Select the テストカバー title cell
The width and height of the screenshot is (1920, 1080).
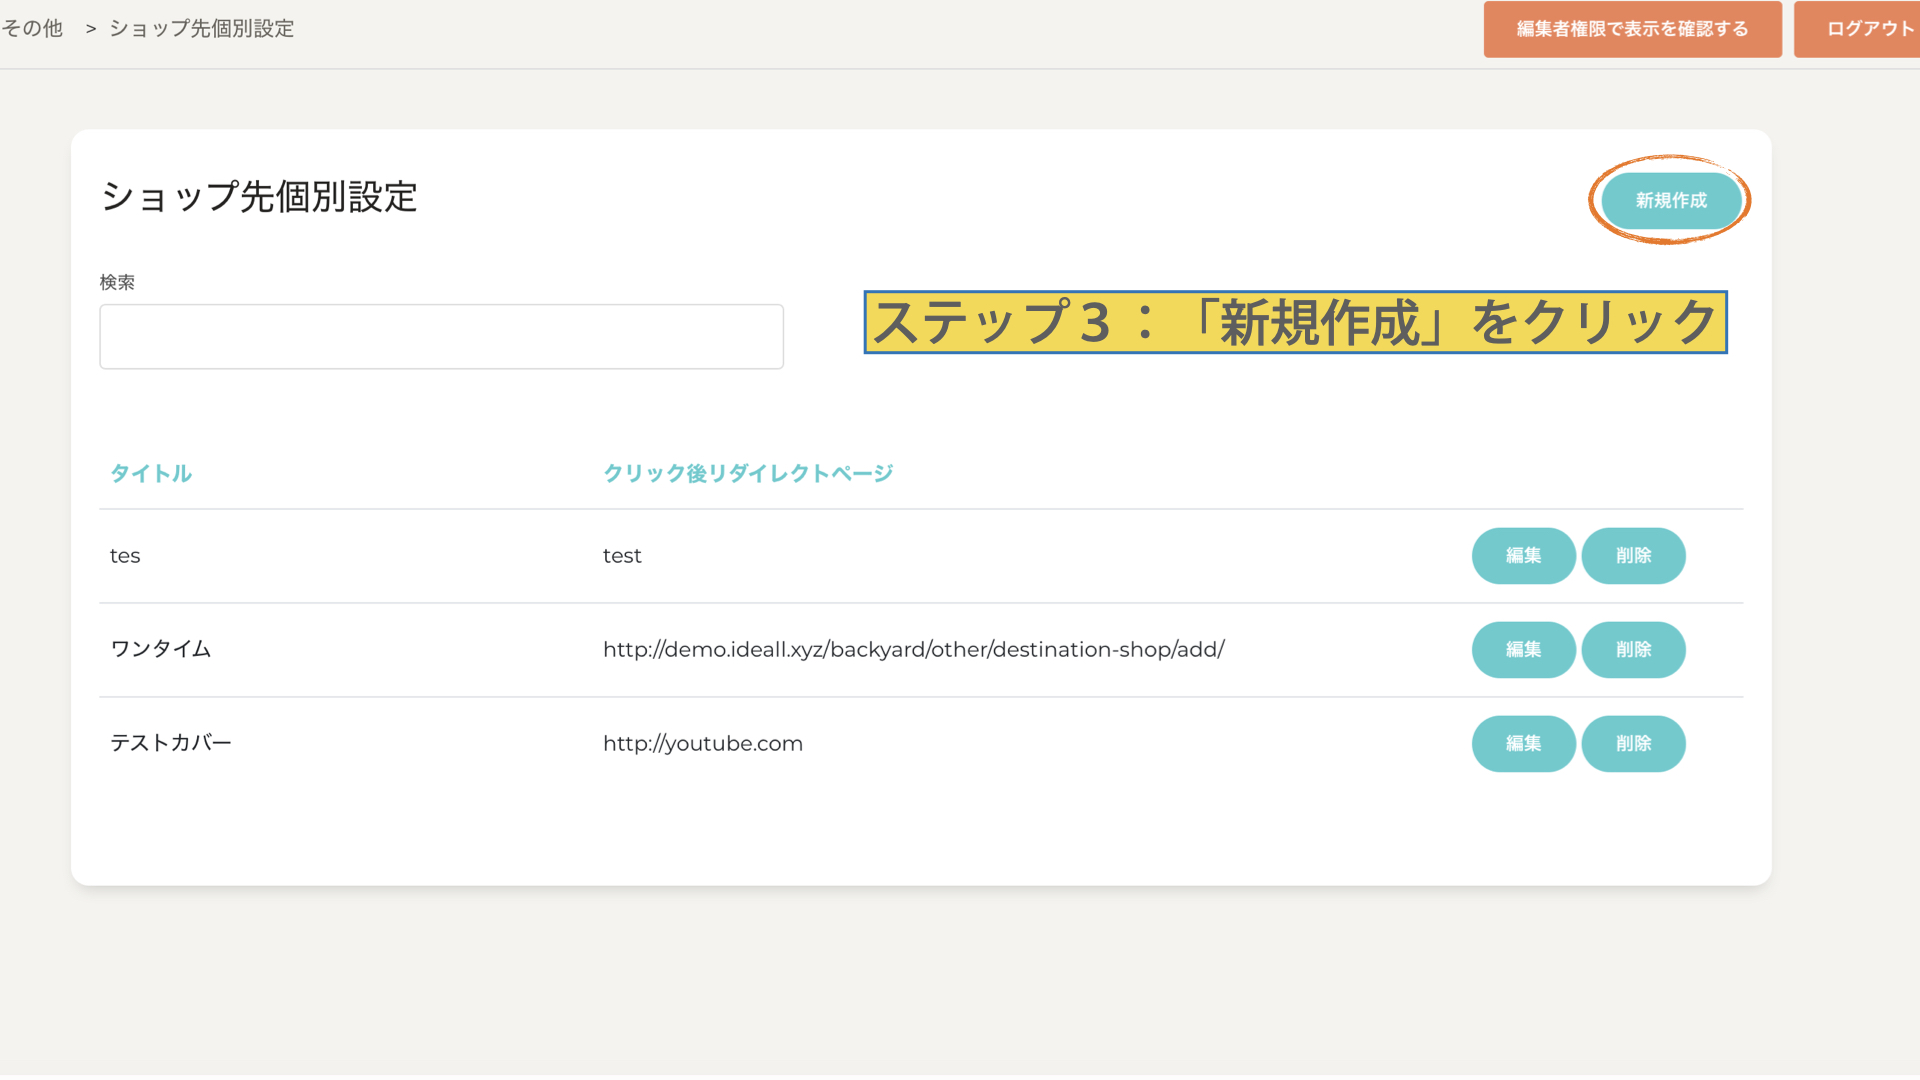(x=171, y=744)
